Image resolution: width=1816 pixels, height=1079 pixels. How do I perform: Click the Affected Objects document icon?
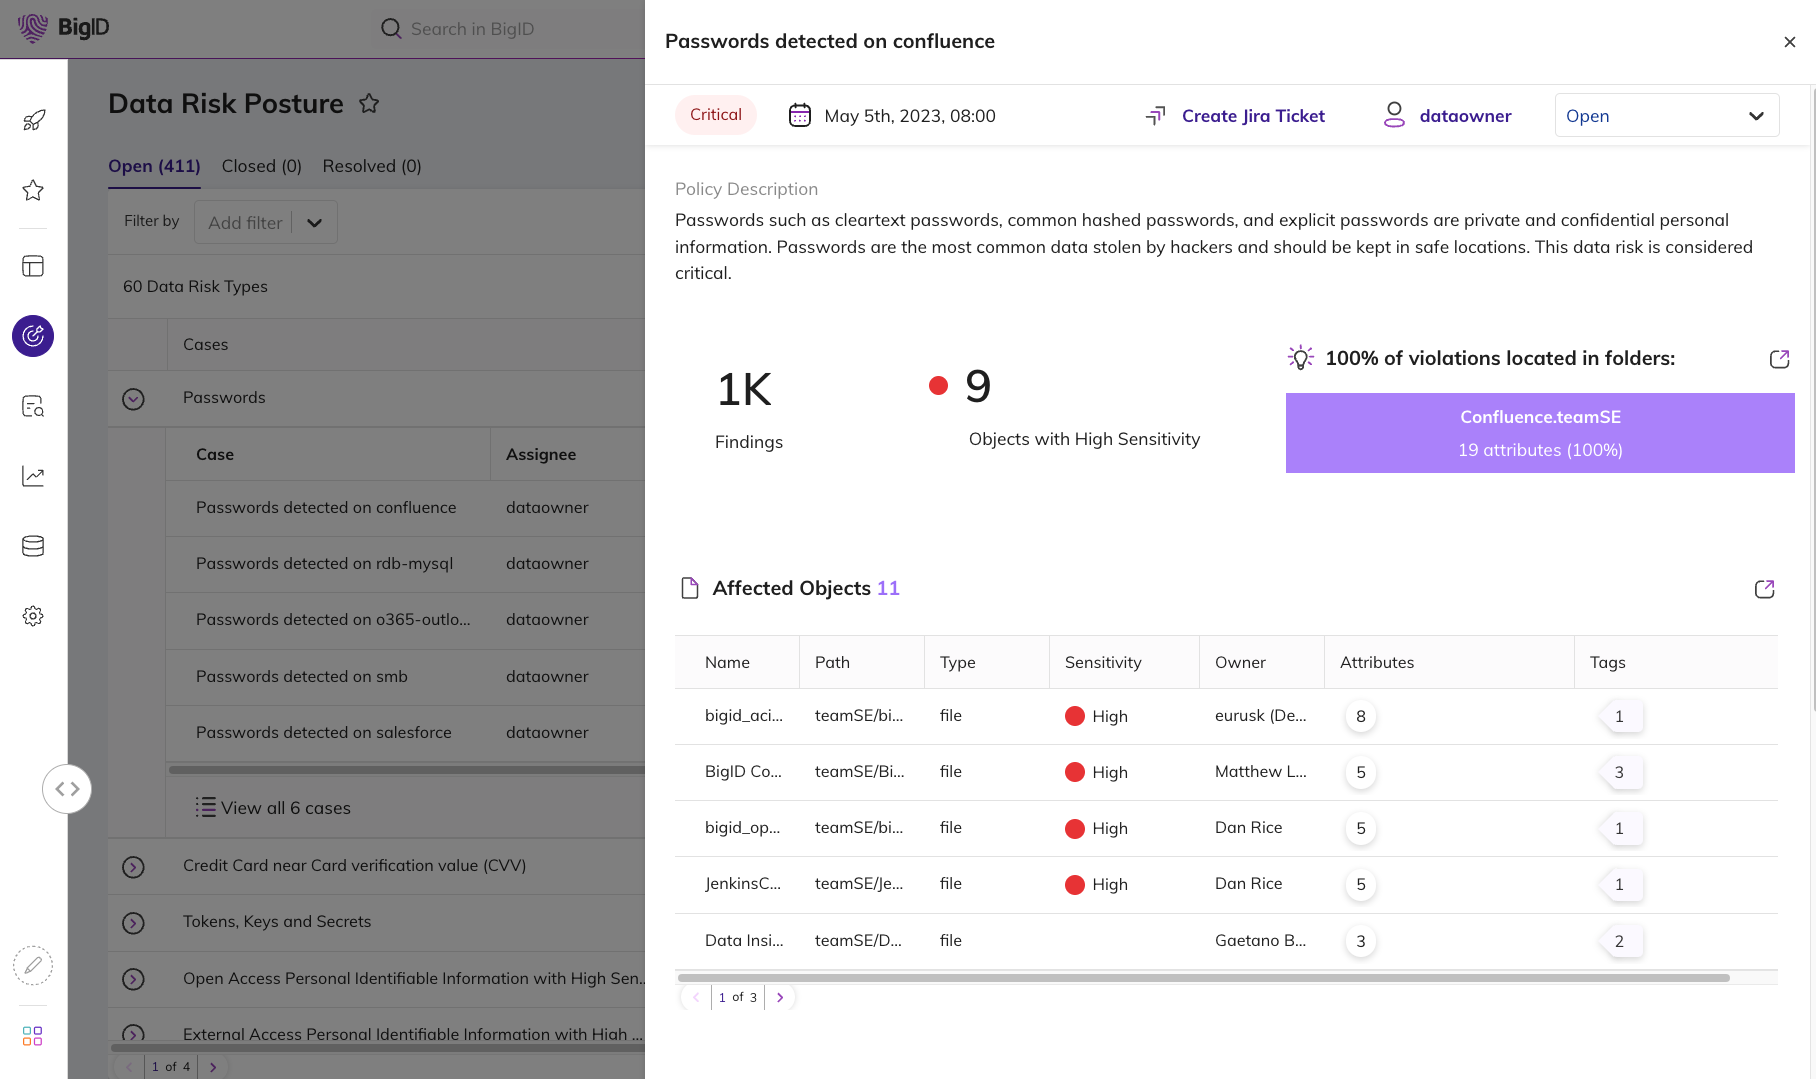click(690, 588)
